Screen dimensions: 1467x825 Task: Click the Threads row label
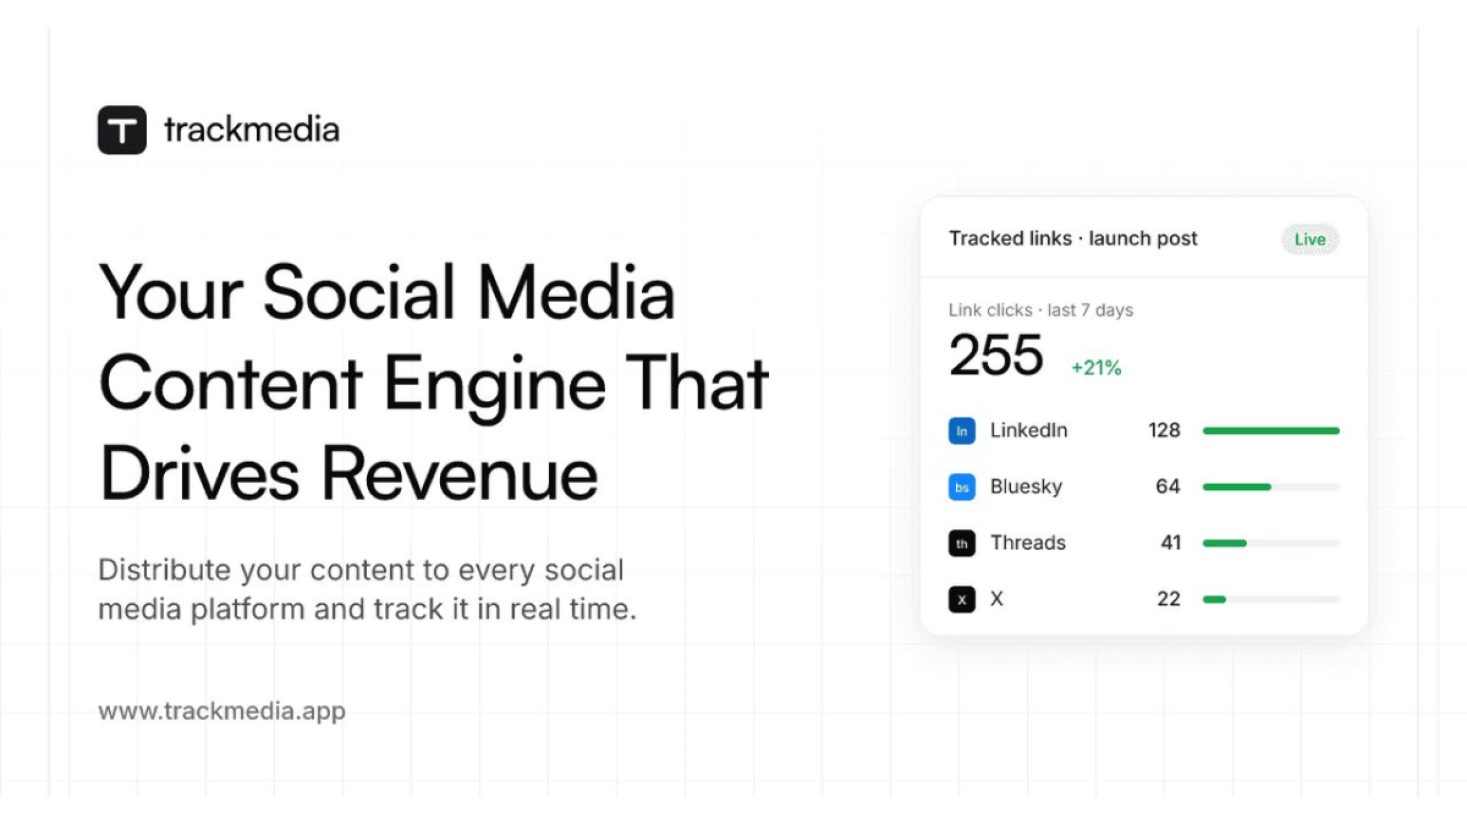(x=1028, y=543)
